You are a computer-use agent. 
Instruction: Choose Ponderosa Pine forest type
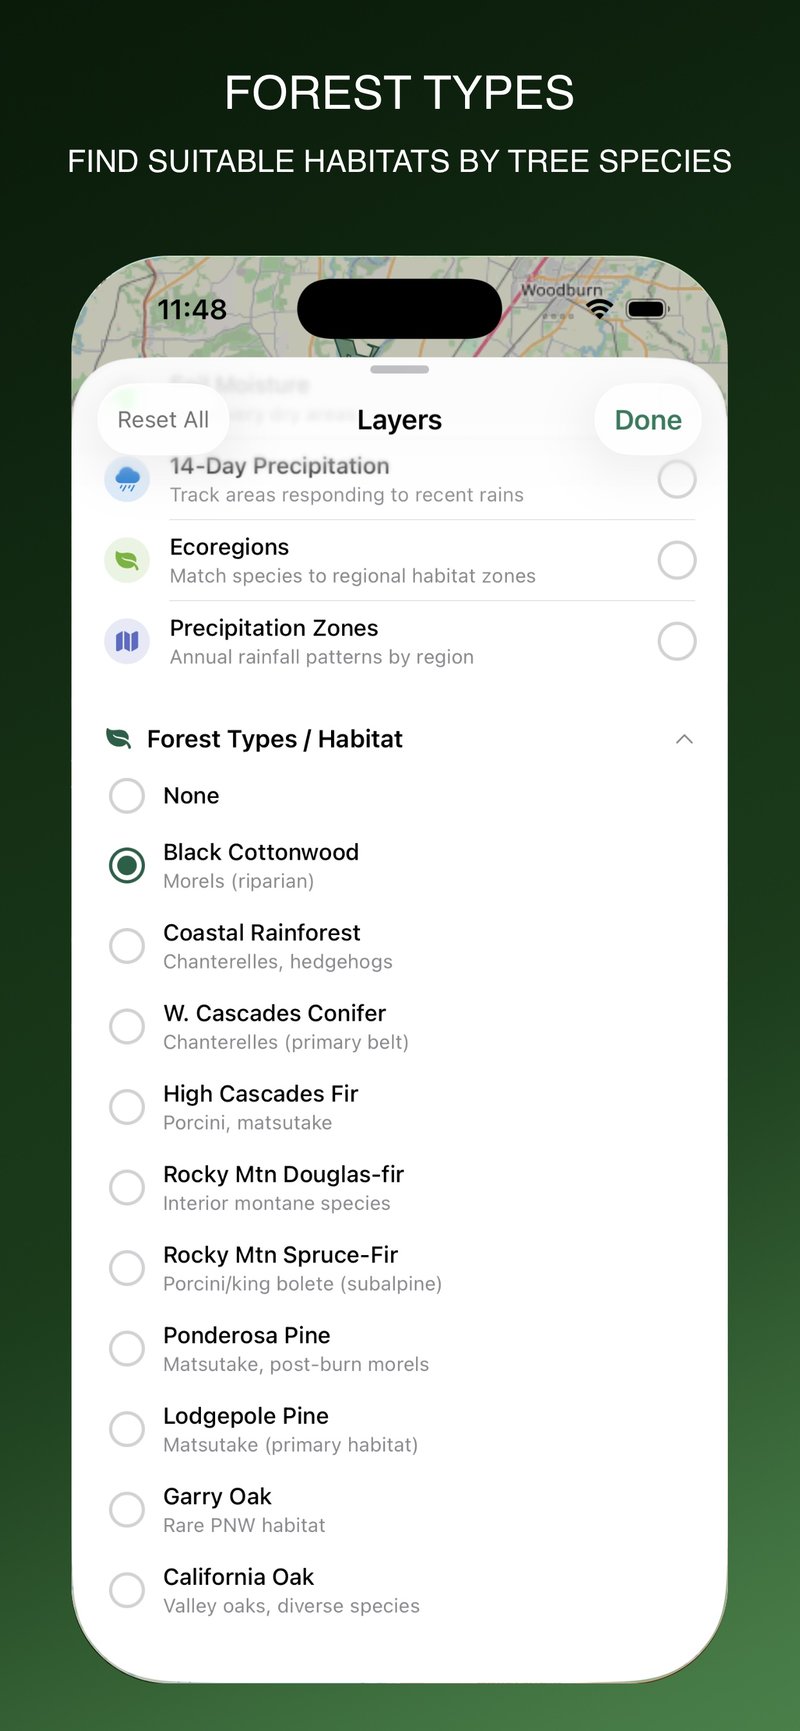tap(127, 1348)
